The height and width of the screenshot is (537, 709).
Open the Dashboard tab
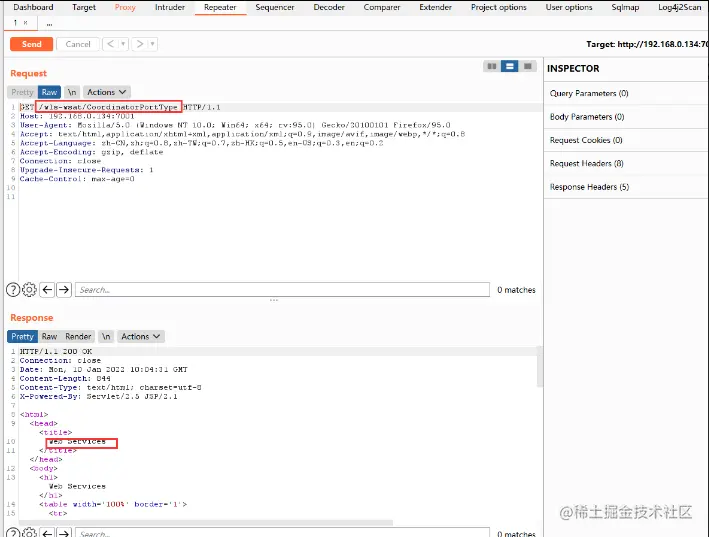[x=33, y=7]
